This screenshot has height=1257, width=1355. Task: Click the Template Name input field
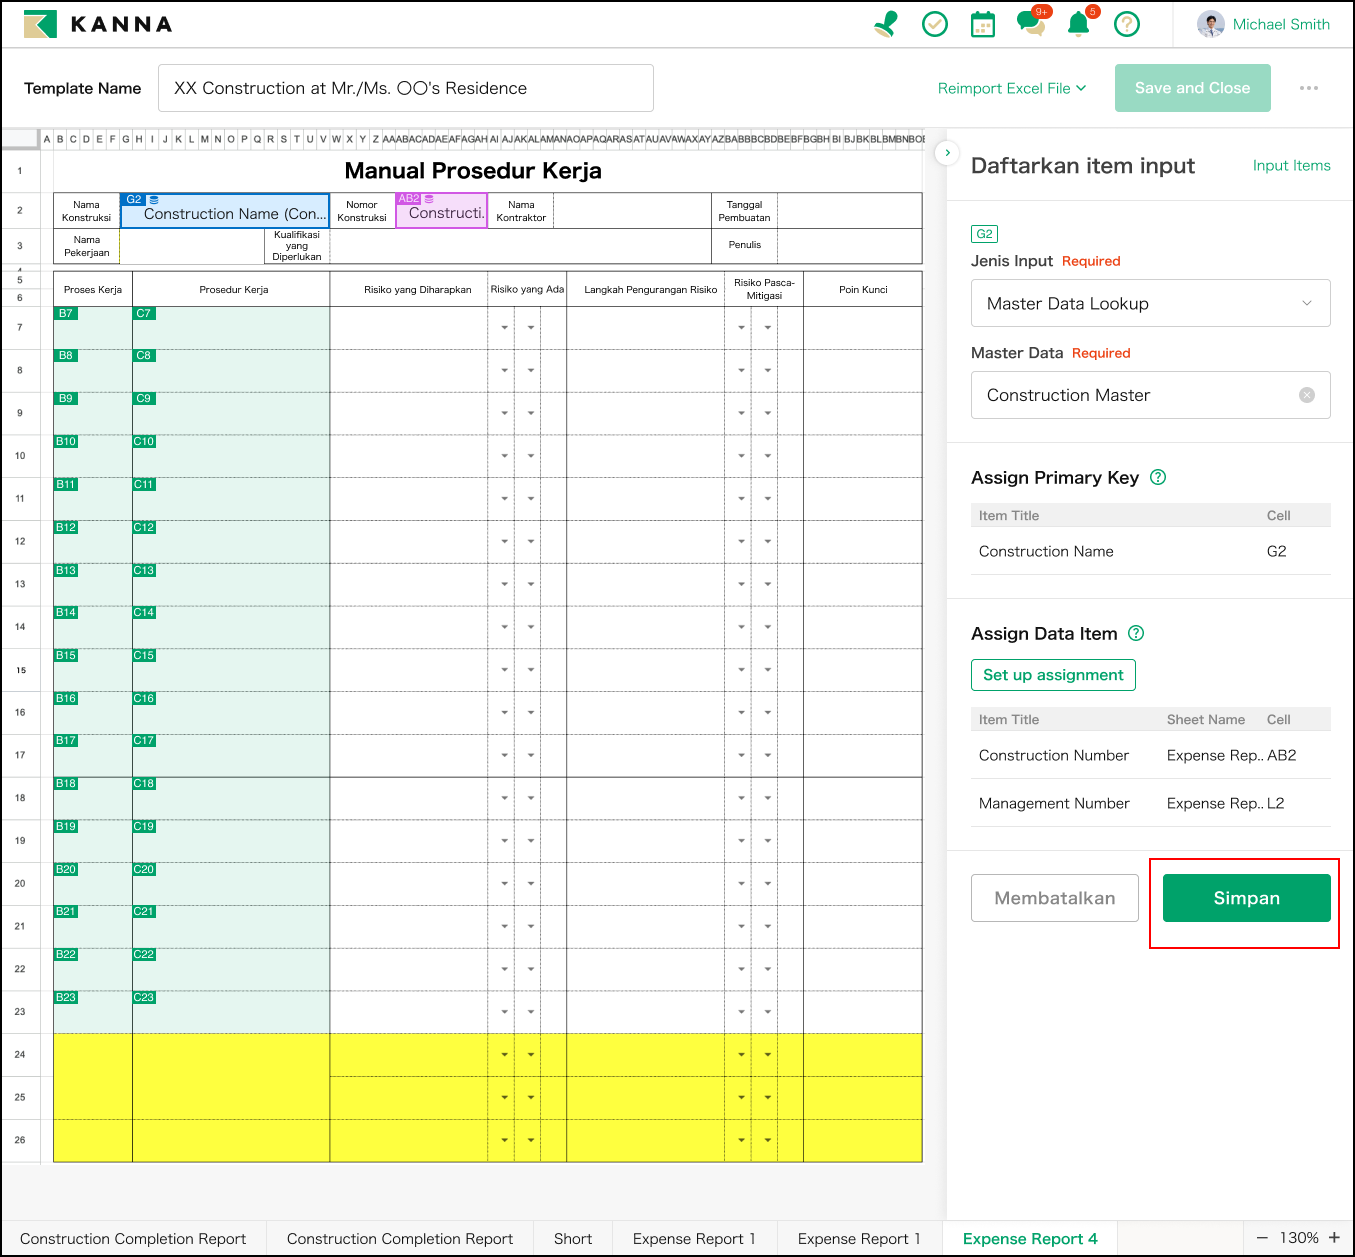(405, 88)
